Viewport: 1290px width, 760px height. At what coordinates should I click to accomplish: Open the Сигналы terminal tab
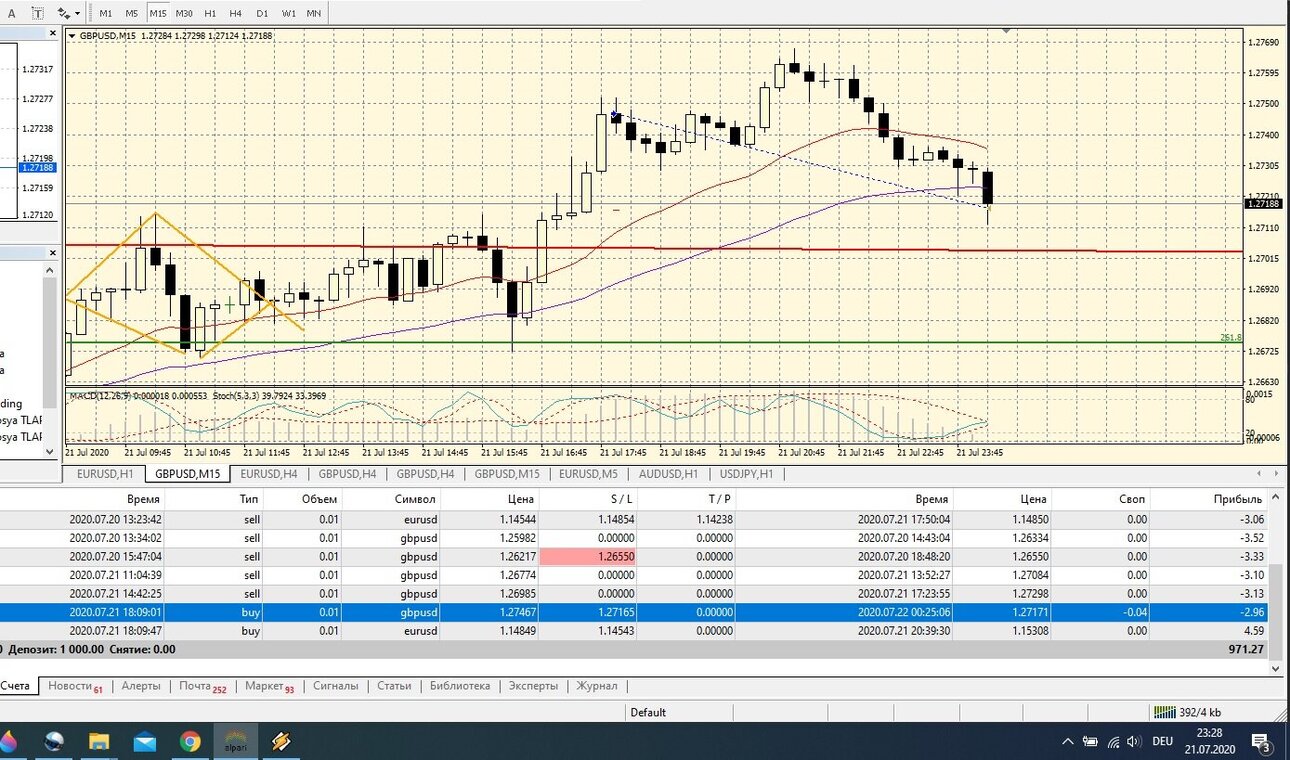[335, 686]
